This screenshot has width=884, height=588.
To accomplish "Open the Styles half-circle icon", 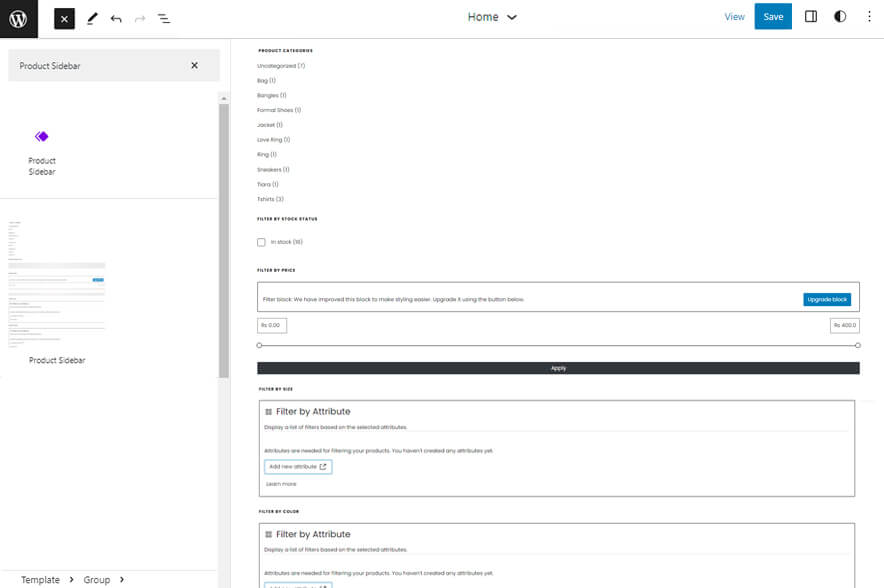I will pyautogui.click(x=840, y=16).
